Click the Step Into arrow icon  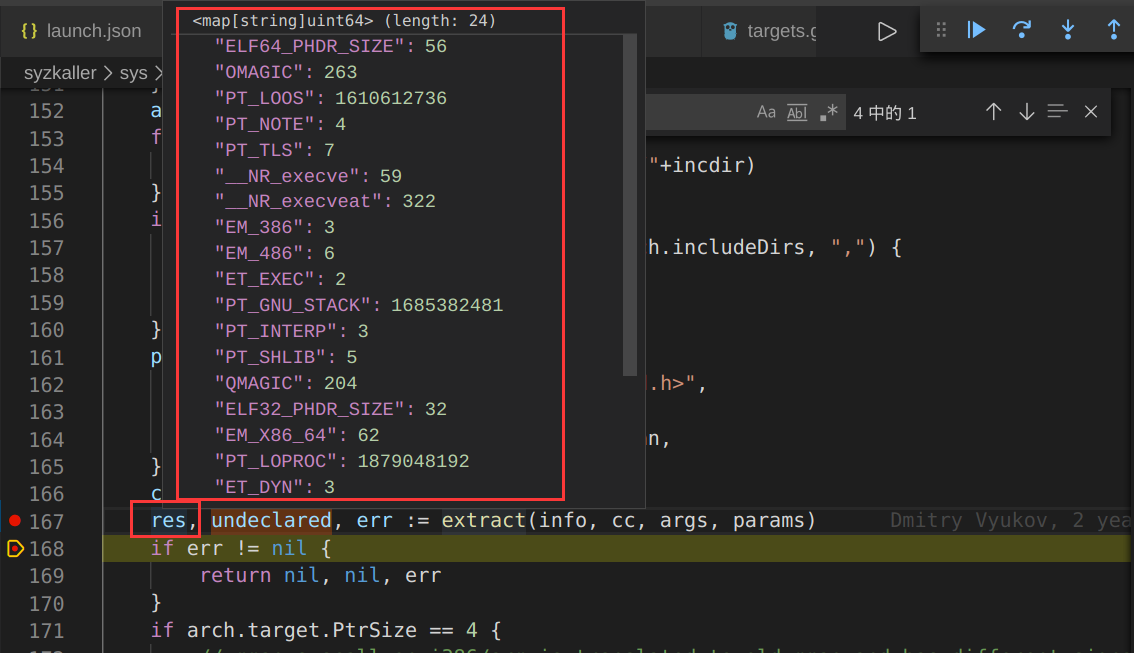[1067, 30]
